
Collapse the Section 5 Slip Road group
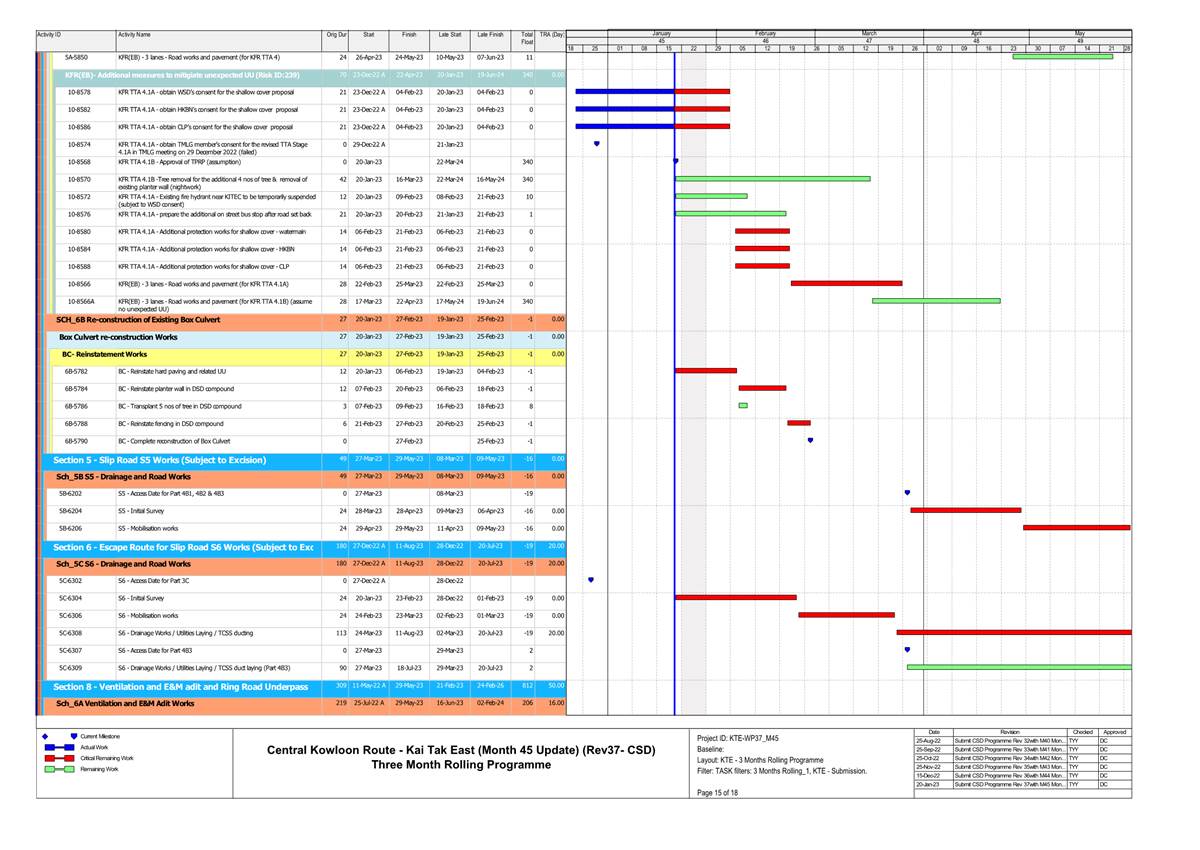click(x=160, y=460)
